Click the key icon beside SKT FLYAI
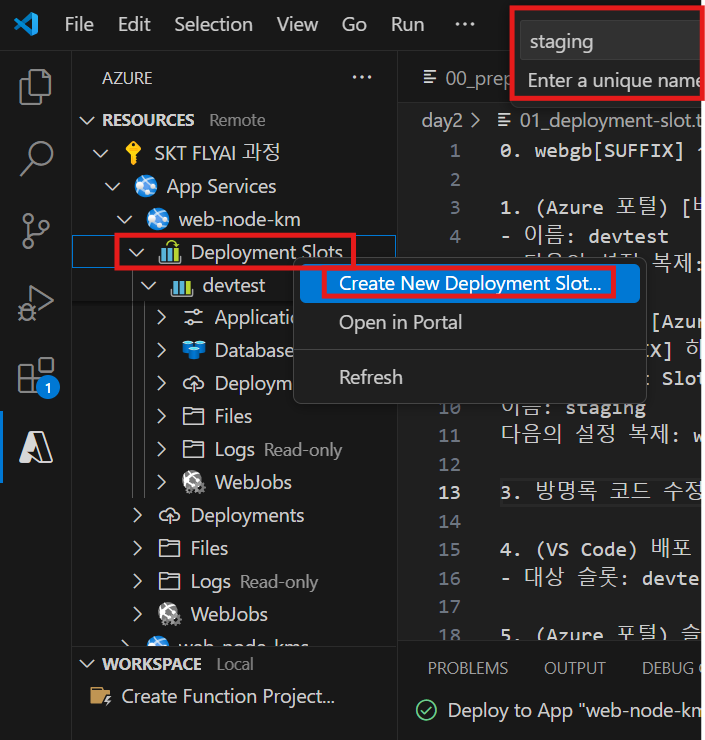 (x=133, y=153)
